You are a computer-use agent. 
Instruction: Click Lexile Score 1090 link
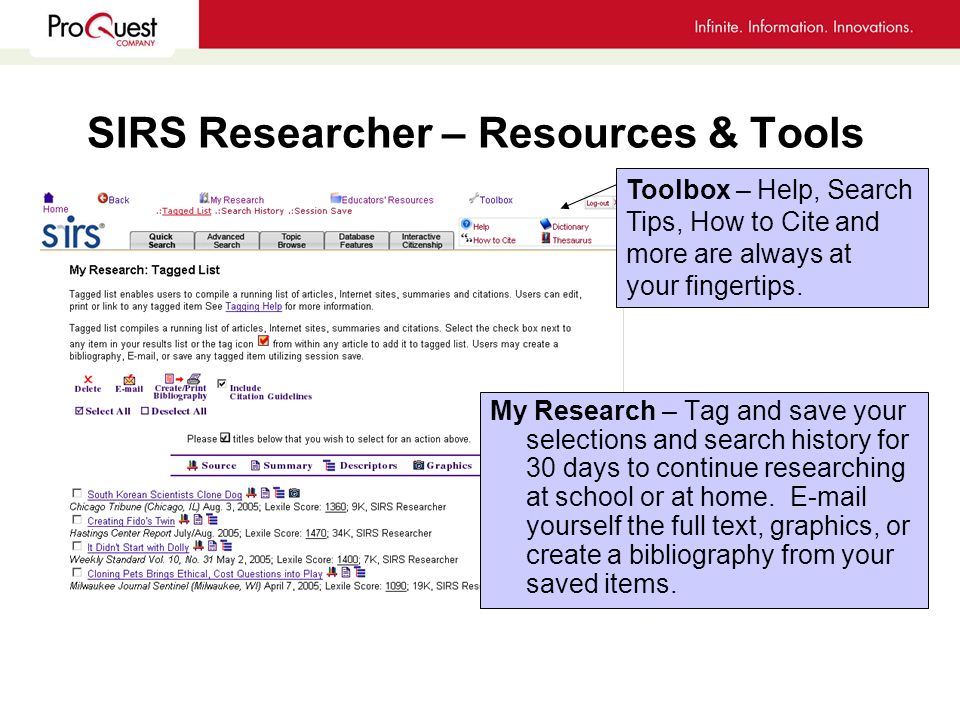pos(396,586)
